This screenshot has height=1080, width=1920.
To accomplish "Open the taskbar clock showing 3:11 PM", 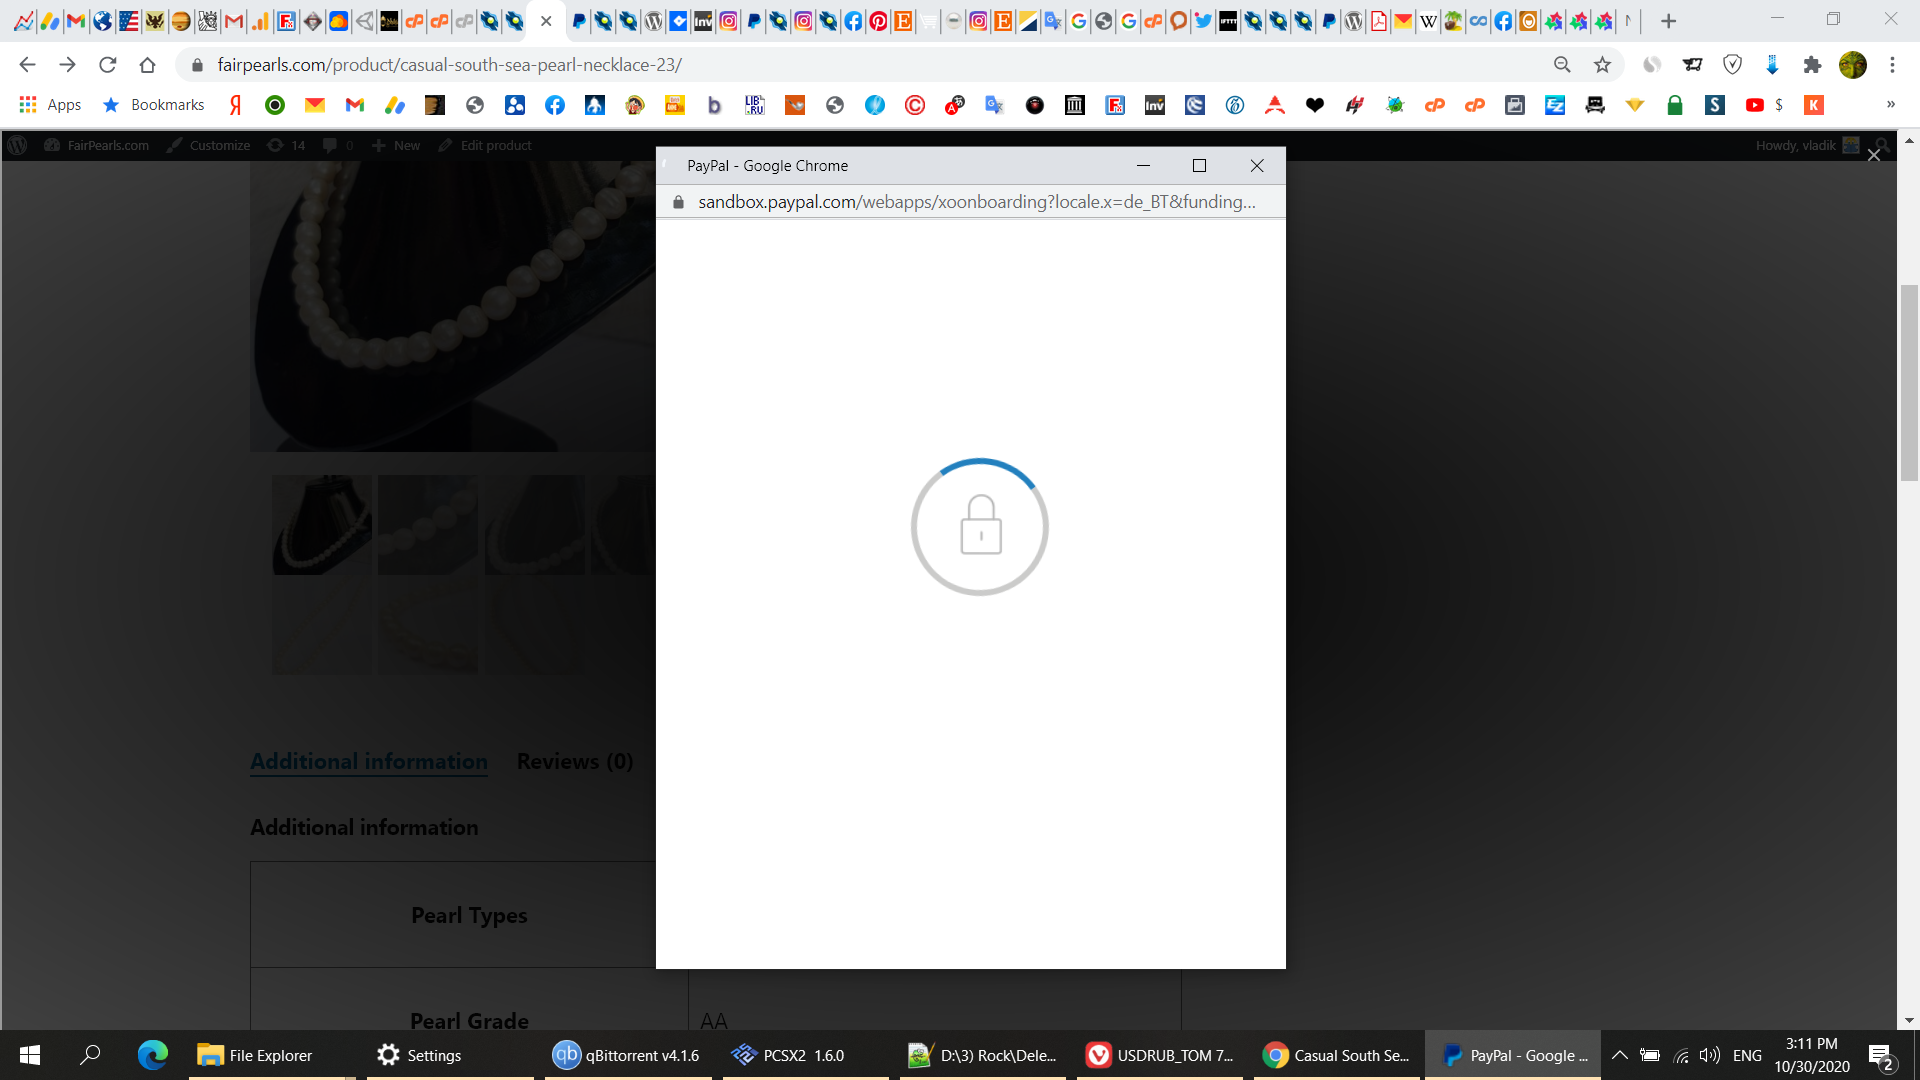I will (1812, 1055).
